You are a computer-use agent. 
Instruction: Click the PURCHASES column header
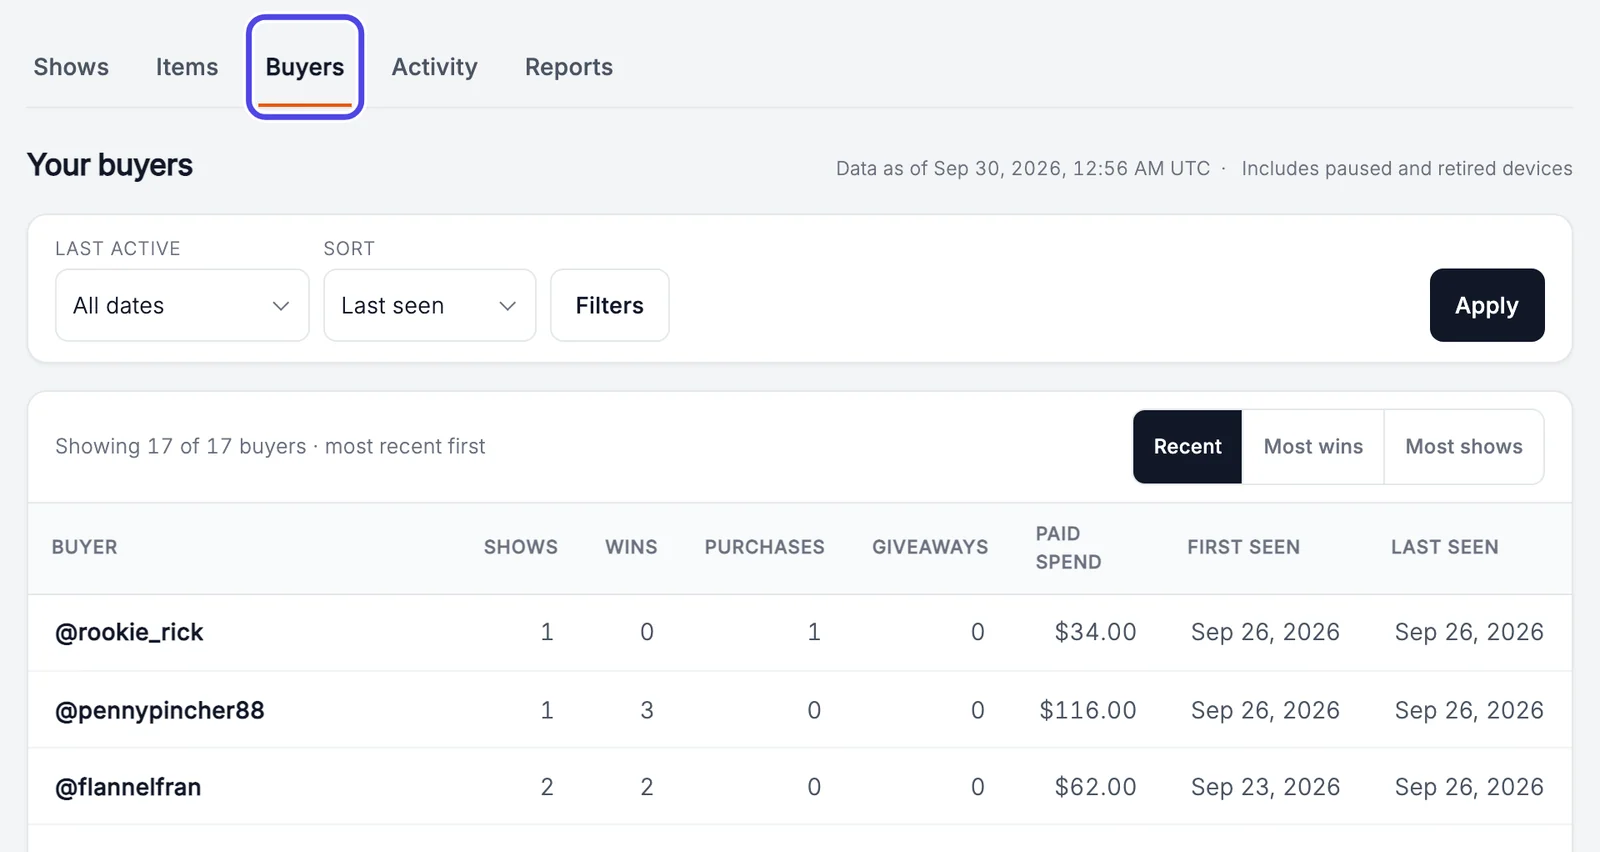click(765, 547)
